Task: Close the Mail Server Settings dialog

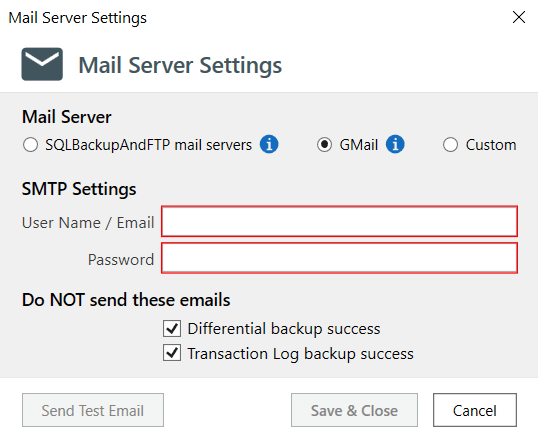Action: (519, 17)
